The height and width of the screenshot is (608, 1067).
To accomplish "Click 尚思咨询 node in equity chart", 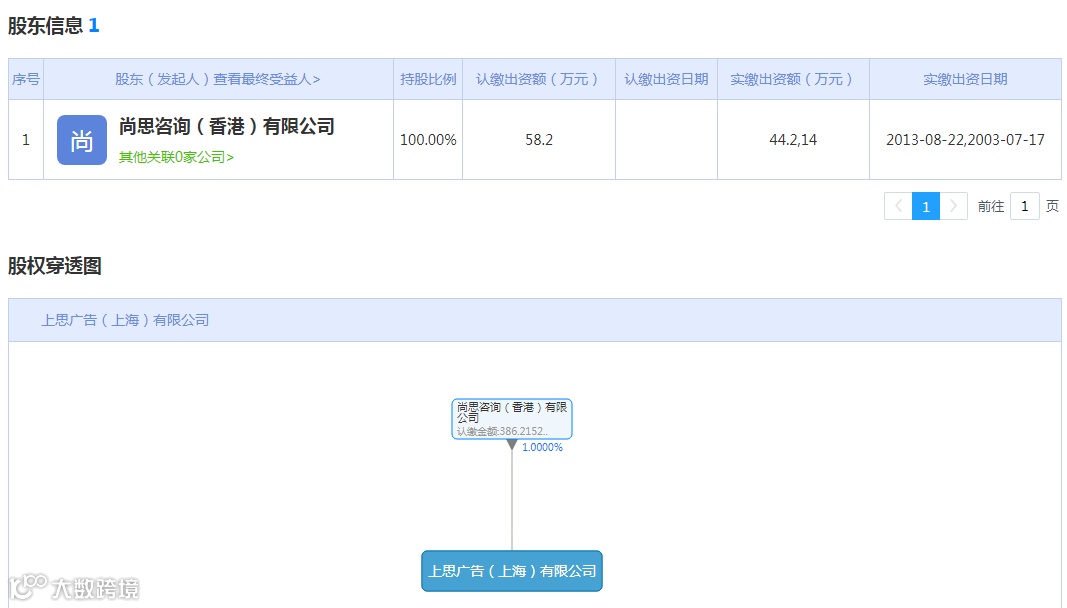I will pos(512,419).
